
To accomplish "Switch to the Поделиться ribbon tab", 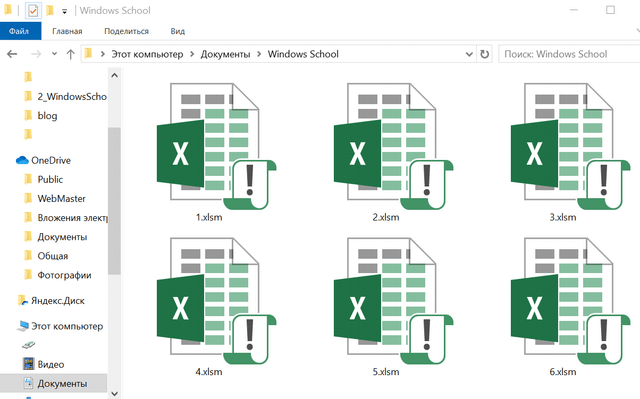I will click(x=127, y=31).
